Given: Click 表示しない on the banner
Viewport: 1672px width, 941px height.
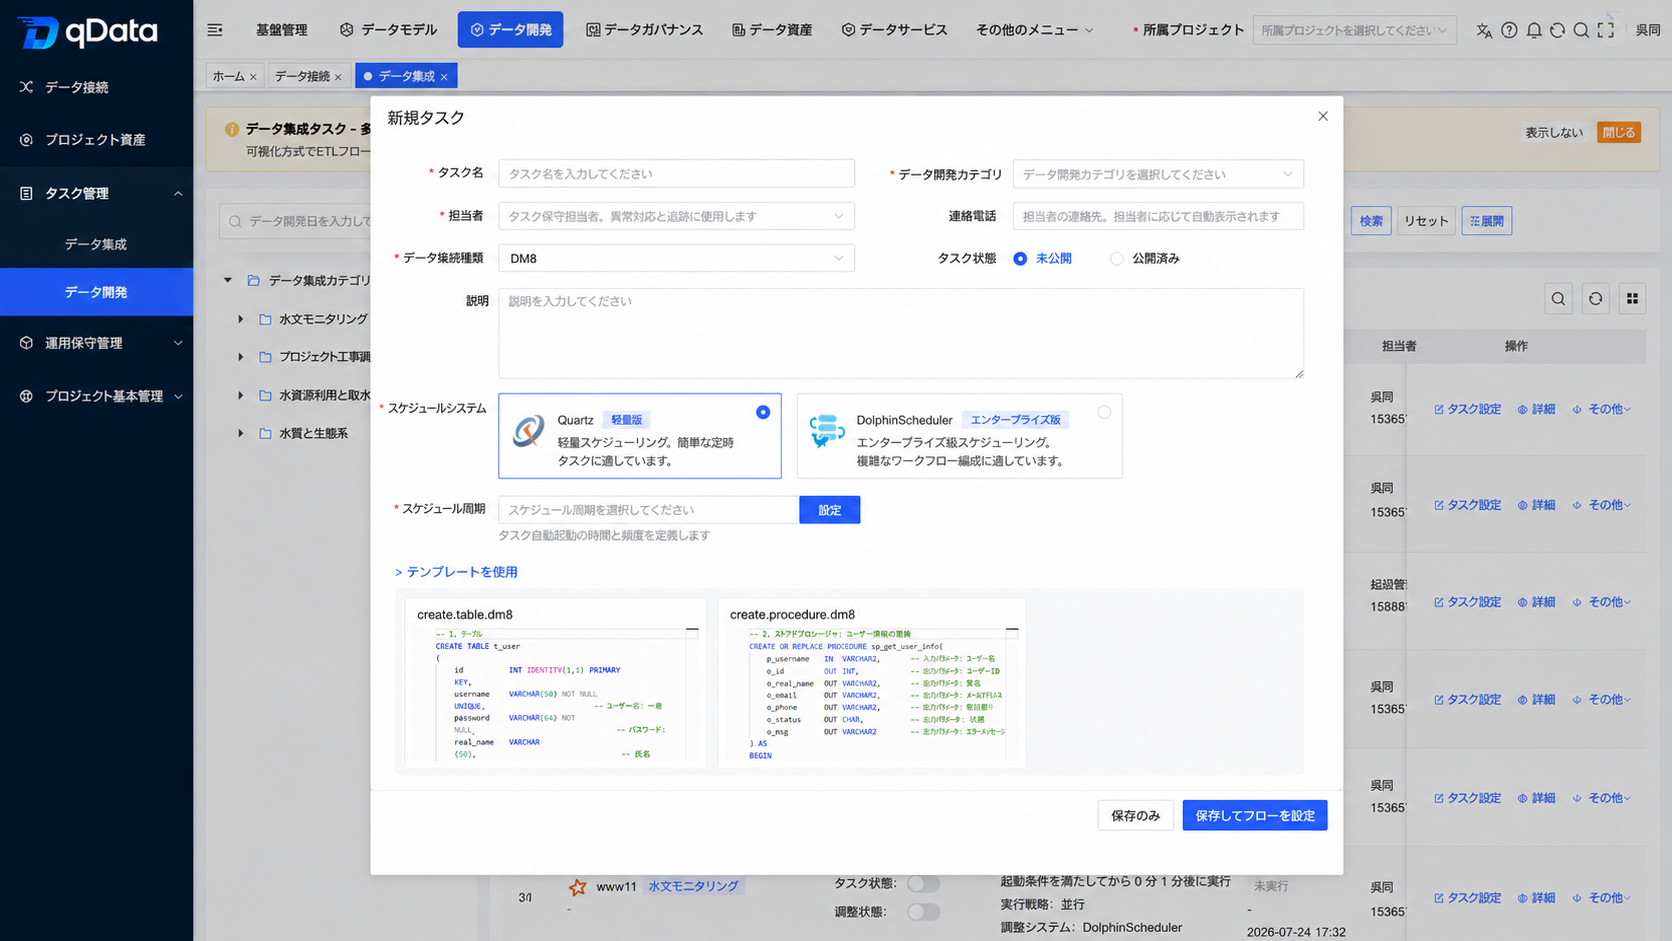Looking at the screenshot, I should pos(1553,132).
